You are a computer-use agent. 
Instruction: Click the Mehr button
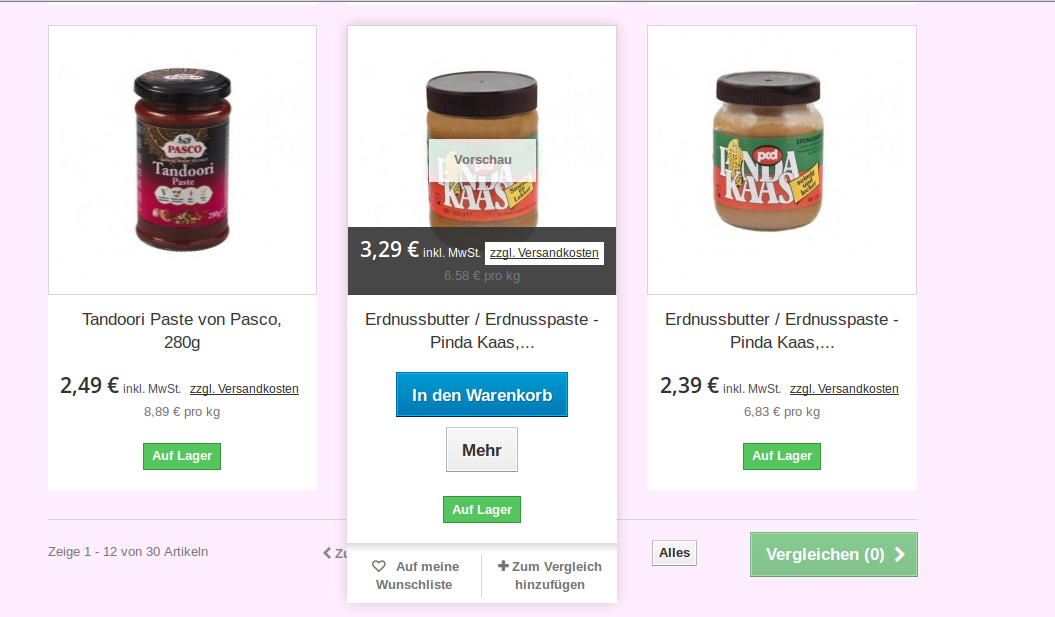[x=482, y=449]
